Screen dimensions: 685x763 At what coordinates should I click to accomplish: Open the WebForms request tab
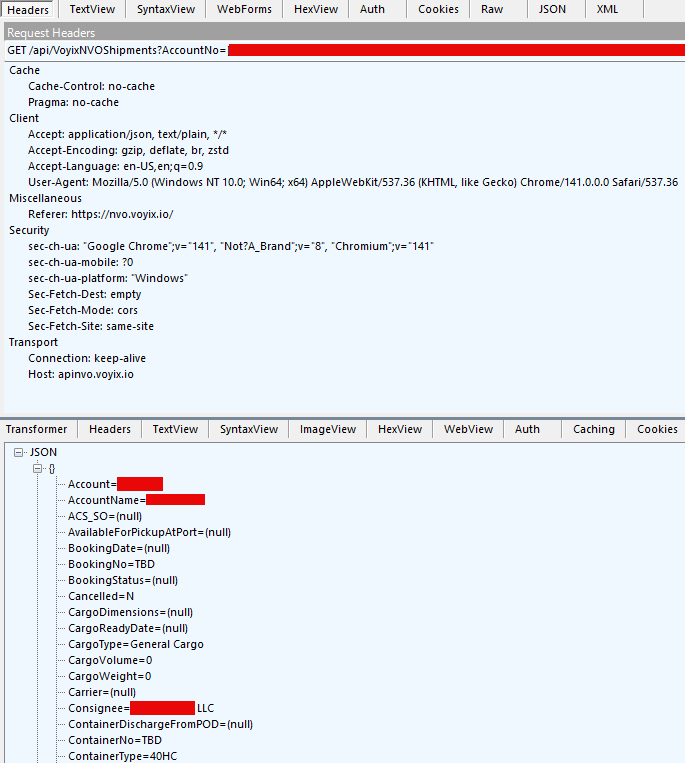click(244, 9)
